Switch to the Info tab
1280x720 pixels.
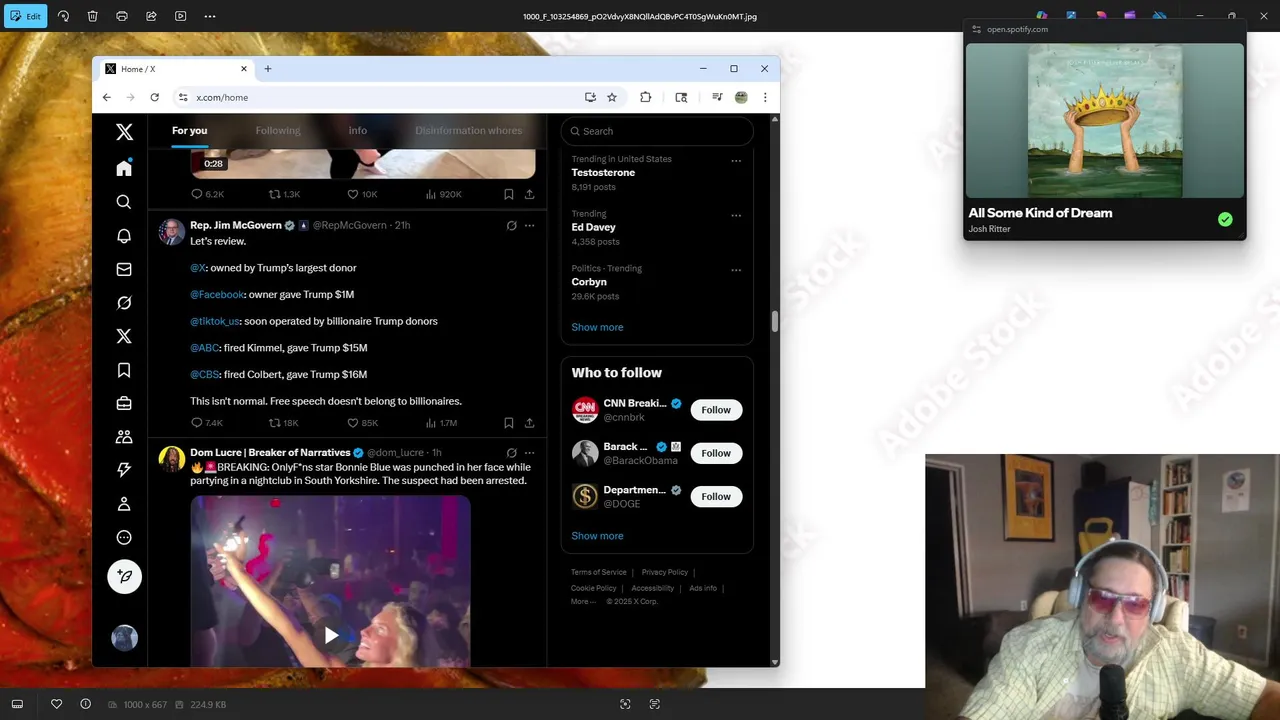(357, 131)
